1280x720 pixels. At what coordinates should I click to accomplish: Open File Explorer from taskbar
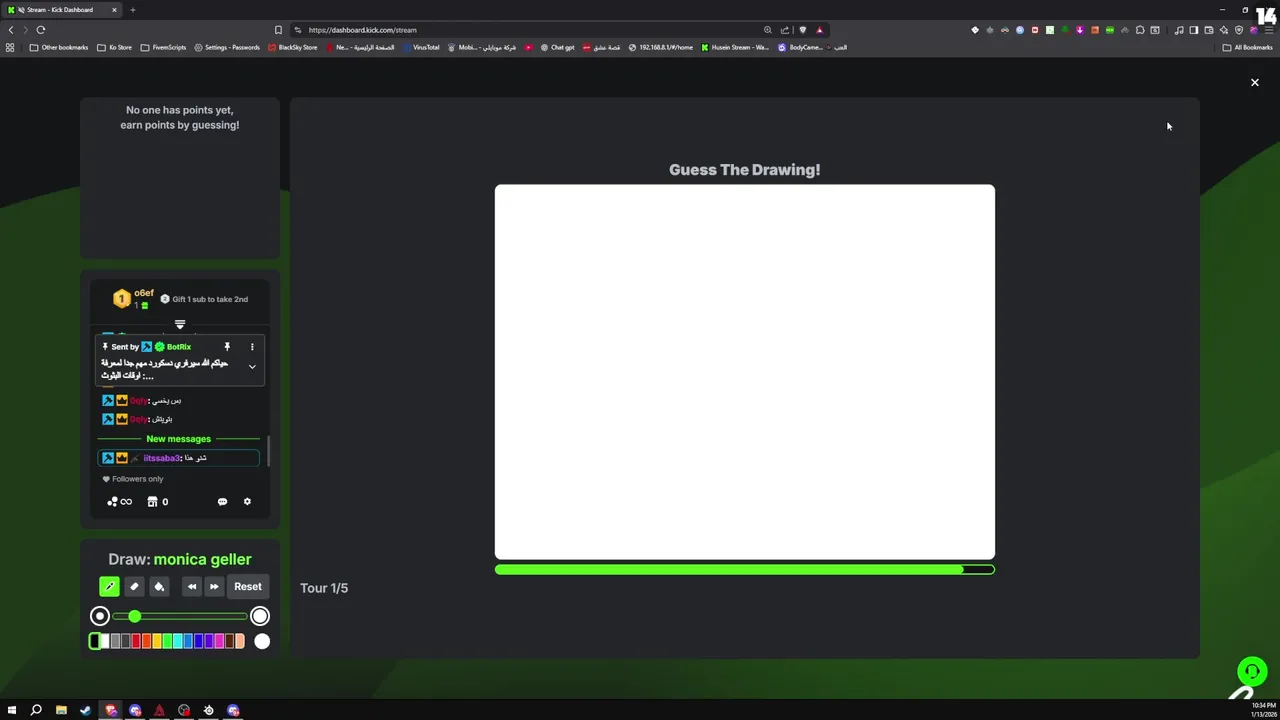(61, 710)
